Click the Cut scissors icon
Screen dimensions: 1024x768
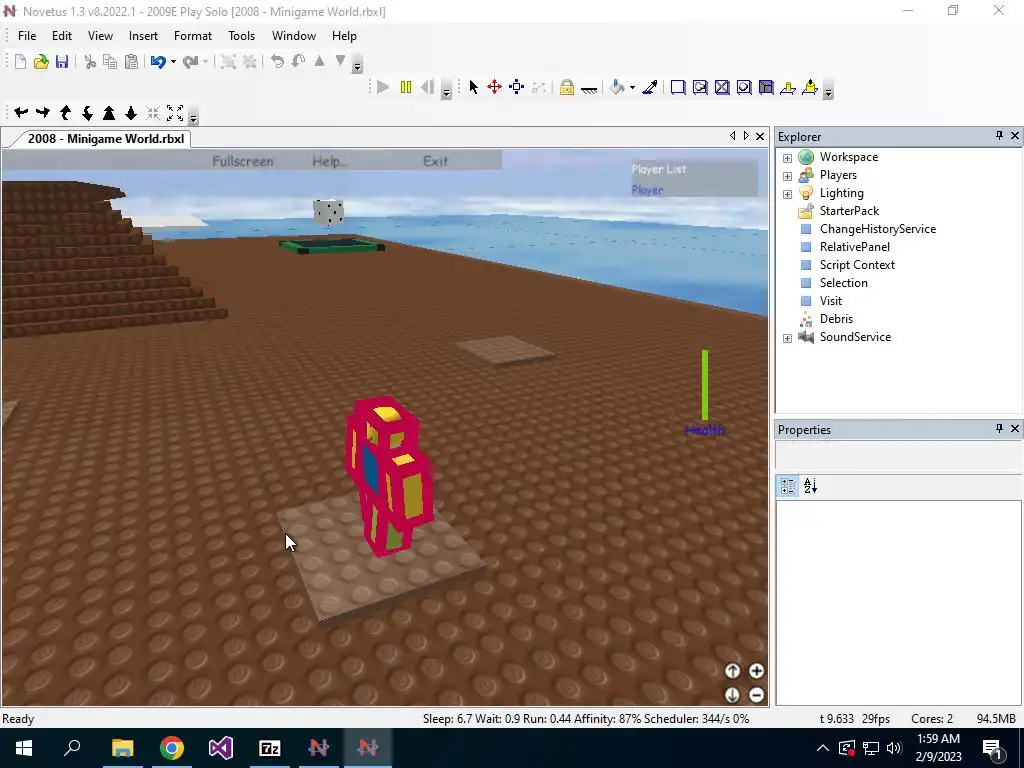coord(90,61)
